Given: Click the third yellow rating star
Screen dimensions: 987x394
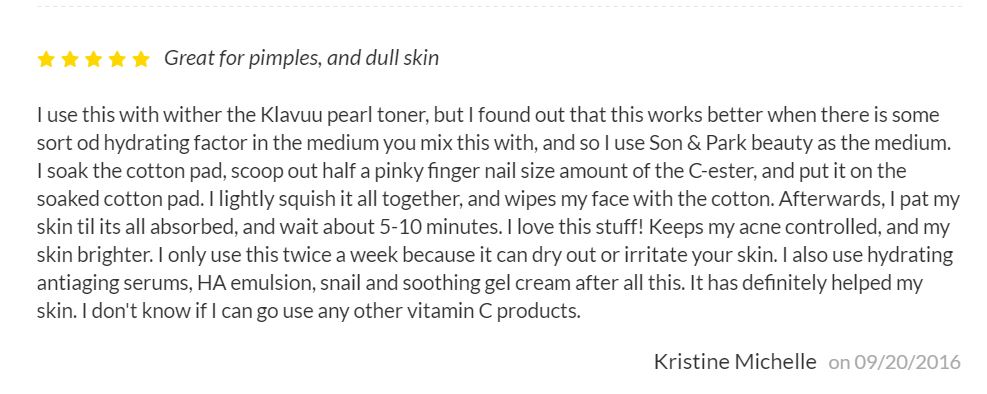Looking at the screenshot, I should point(93,59).
